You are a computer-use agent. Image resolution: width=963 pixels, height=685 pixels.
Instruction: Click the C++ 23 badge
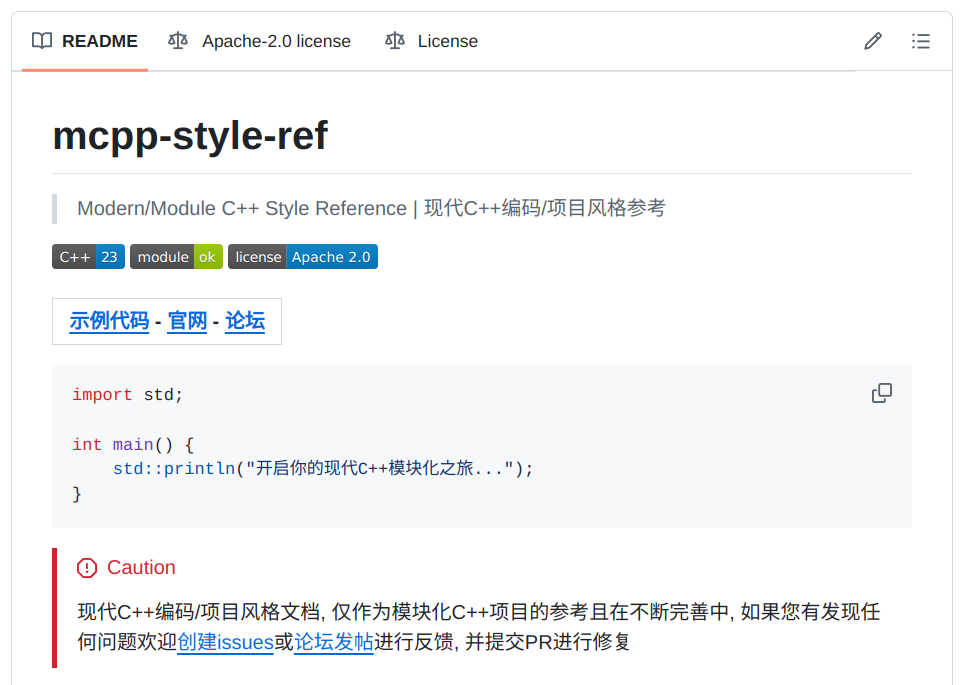pyautogui.click(x=88, y=257)
